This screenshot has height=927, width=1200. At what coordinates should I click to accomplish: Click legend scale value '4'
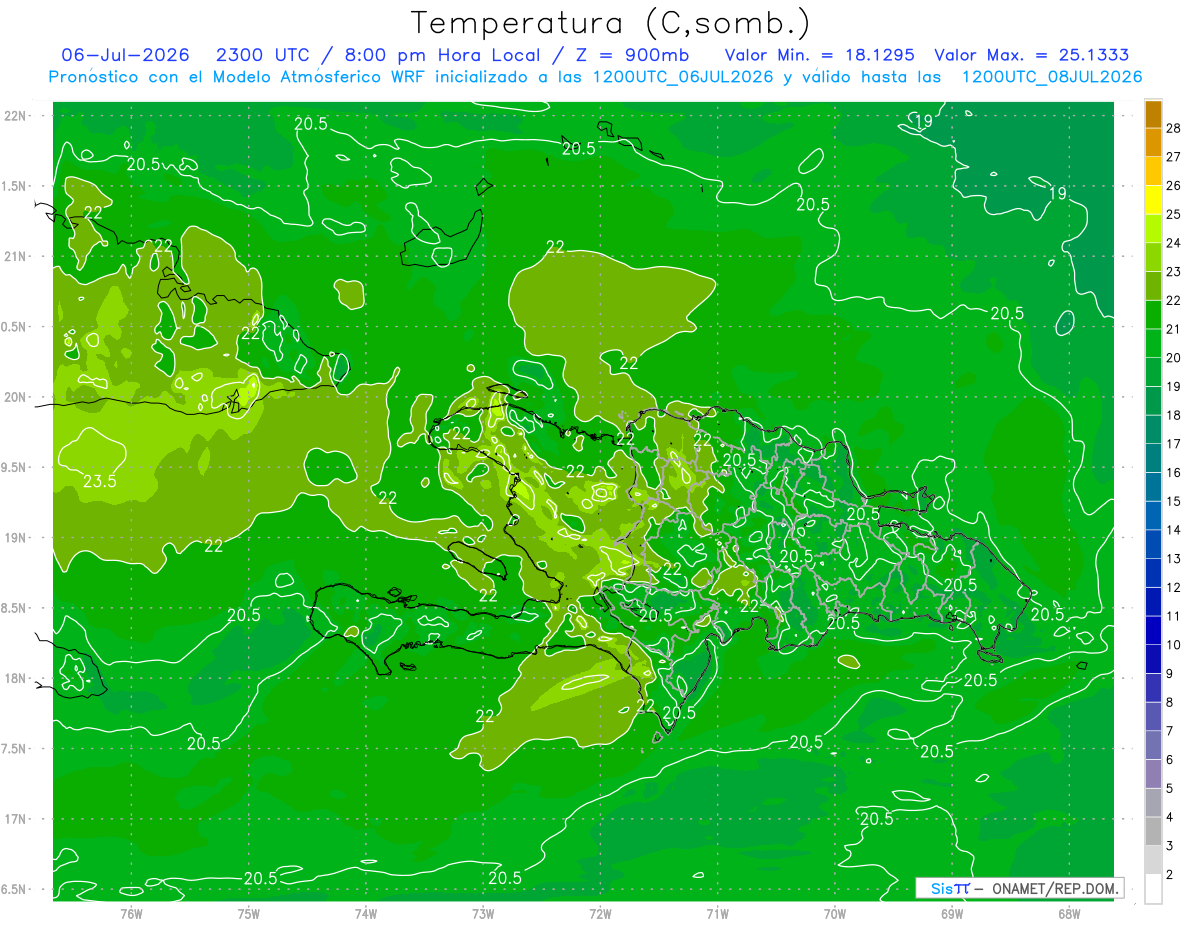point(1170,817)
